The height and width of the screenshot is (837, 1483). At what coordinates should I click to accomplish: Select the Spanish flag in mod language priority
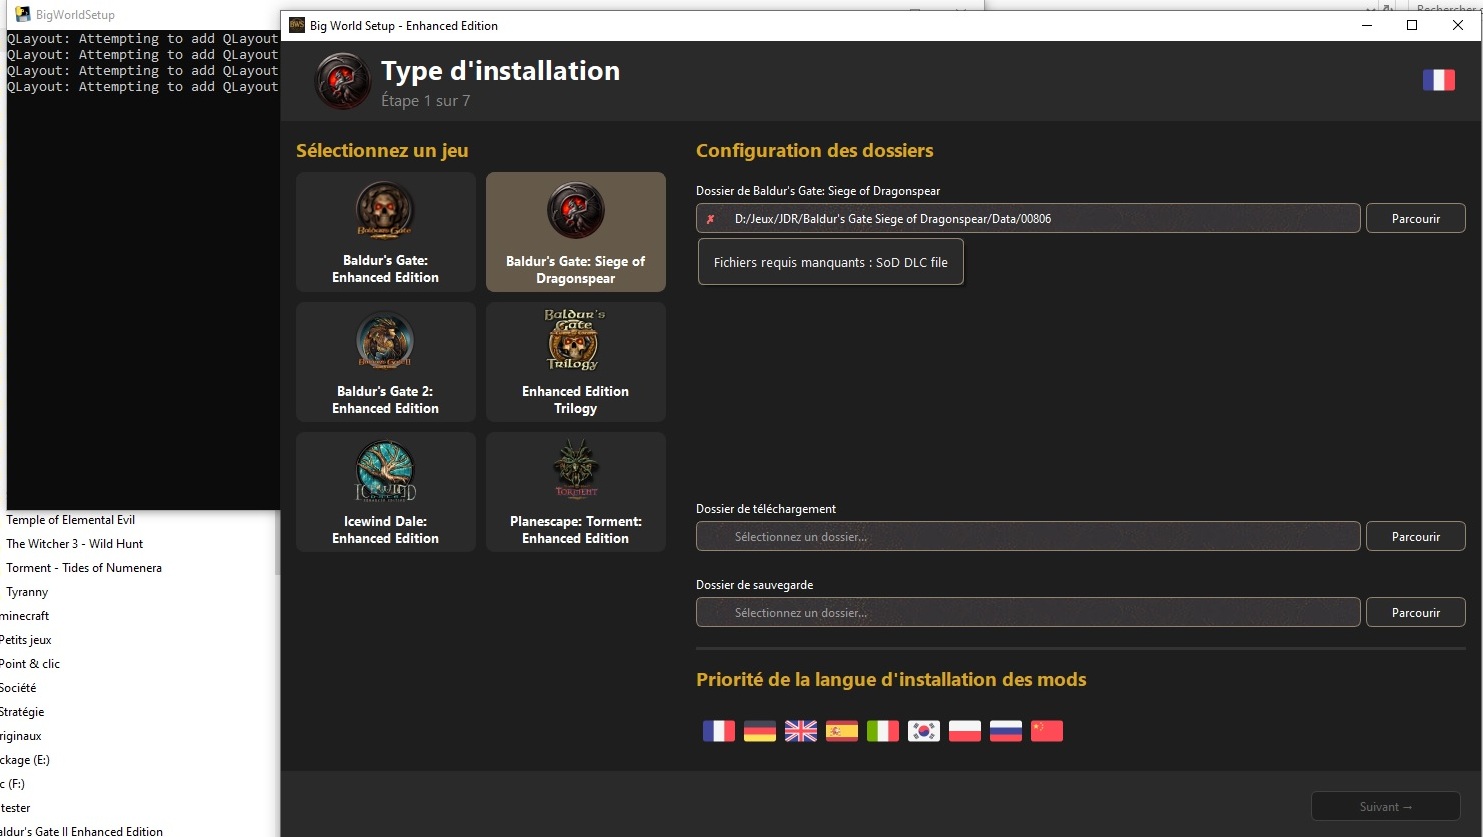click(842, 731)
